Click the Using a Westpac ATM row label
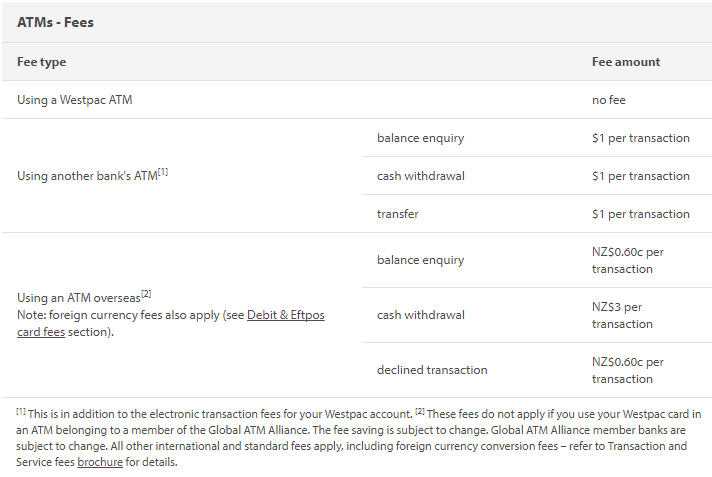Image resolution: width=712 pixels, height=477 pixels. [x=74, y=100]
